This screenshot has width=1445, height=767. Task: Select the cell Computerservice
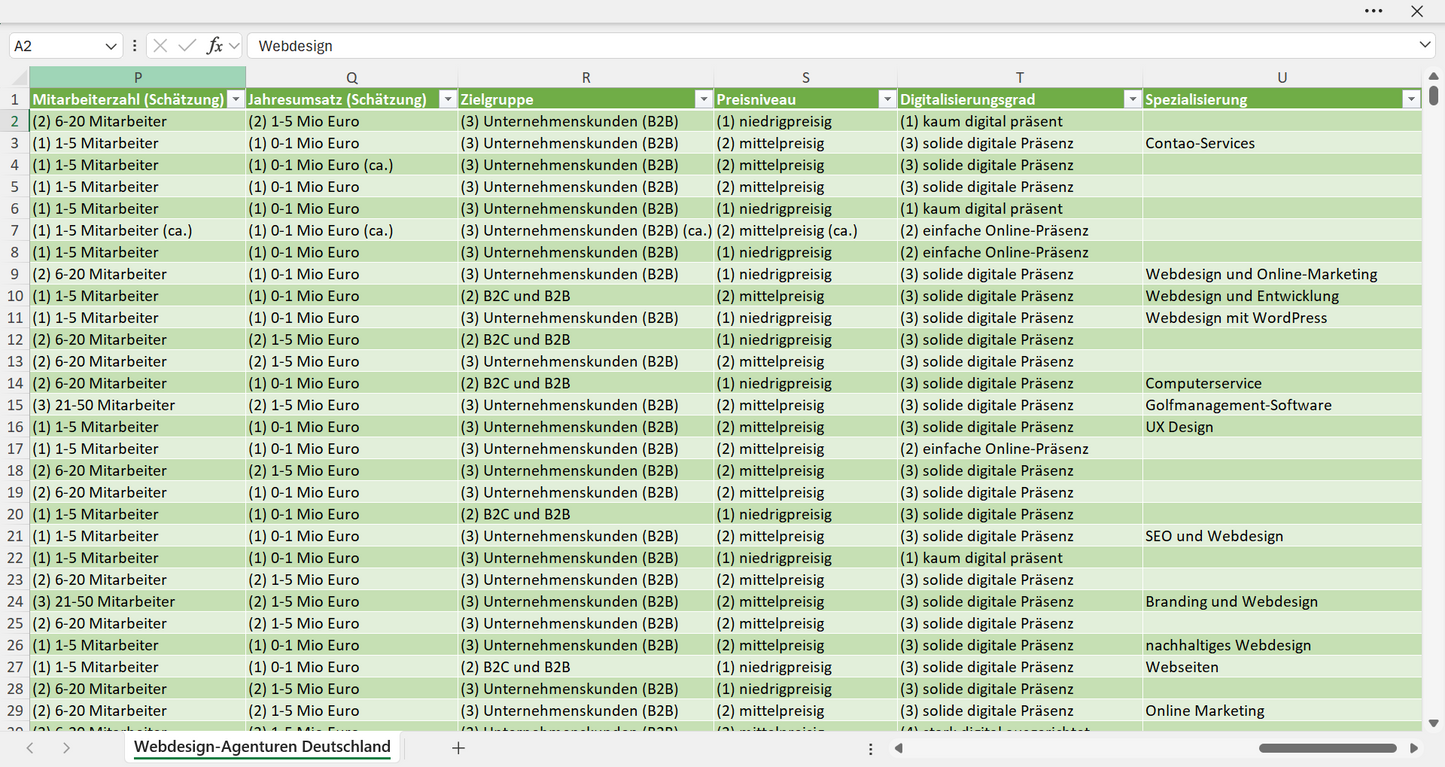pyautogui.click(x=1282, y=383)
